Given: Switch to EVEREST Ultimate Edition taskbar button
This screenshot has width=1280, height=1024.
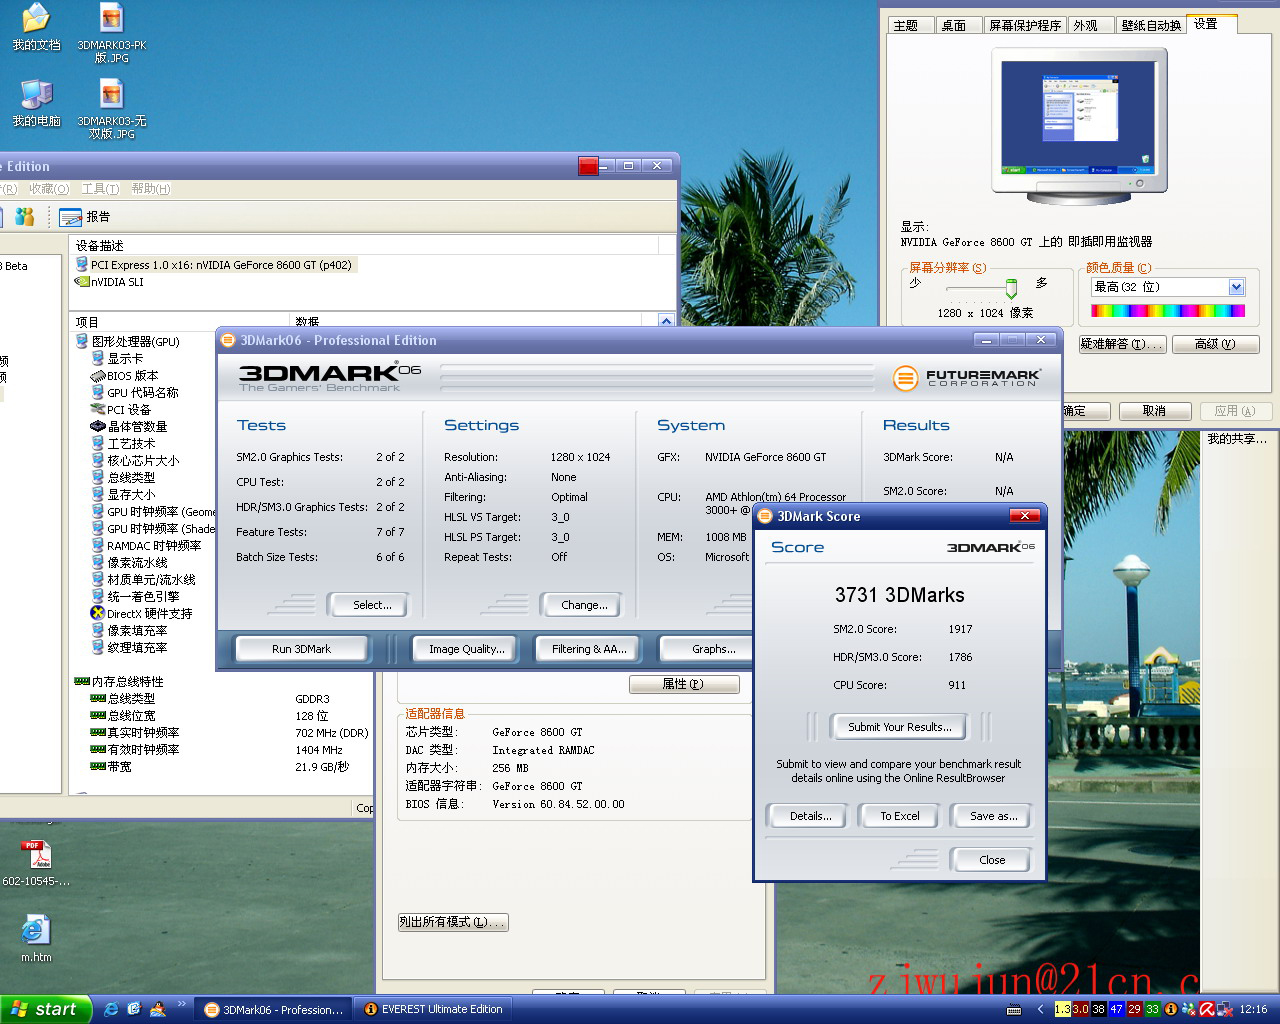Looking at the screenshot, I should (x=433, y=1010).
